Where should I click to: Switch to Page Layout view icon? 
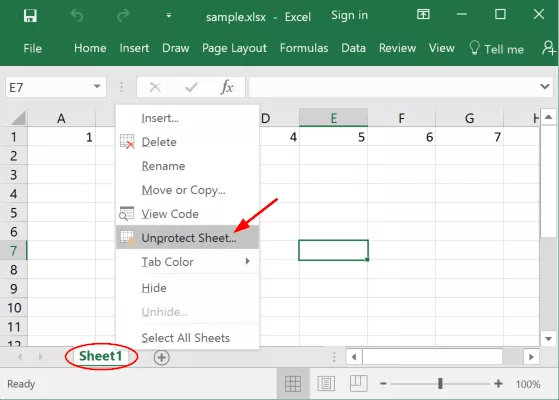pos(326,384)
